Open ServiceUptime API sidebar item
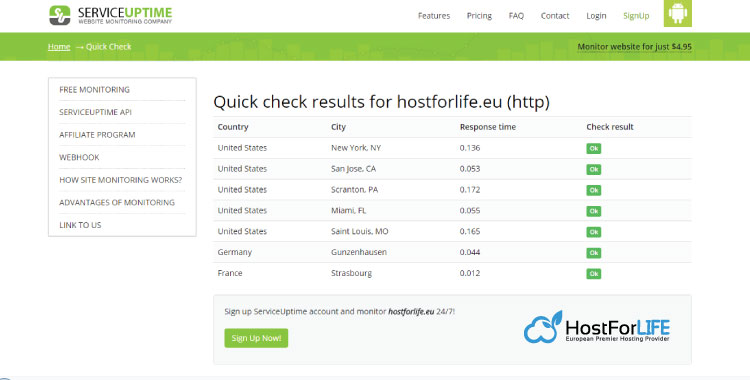Screen dimensions: 750x380 [95, 112]
